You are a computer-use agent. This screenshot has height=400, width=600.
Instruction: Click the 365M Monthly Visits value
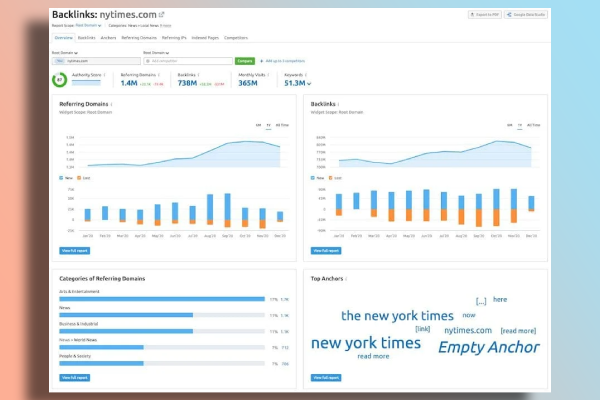pos(248,83)
